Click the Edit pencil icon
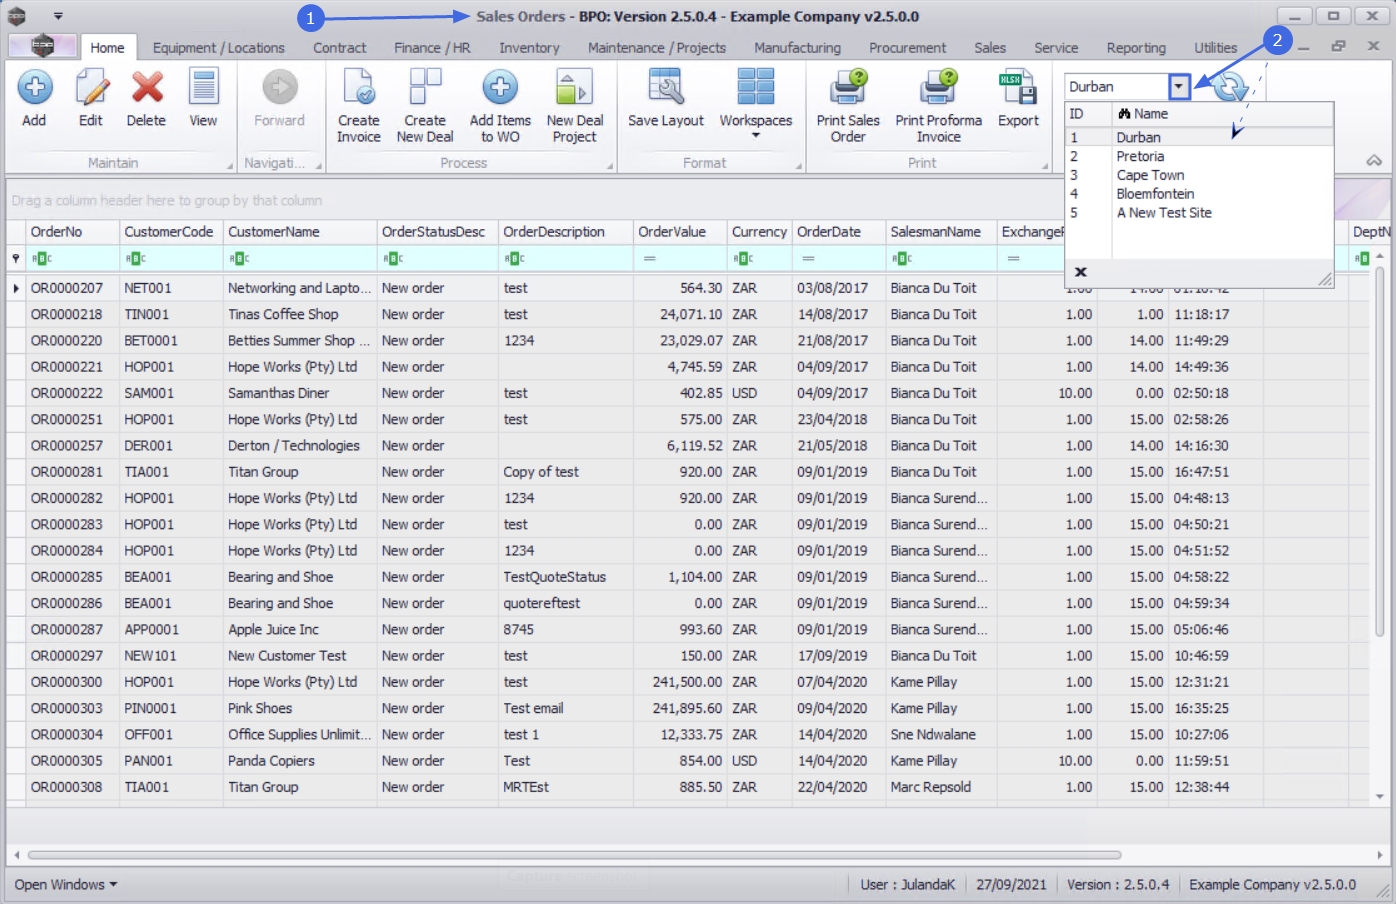The width and height of the screenshot is (1396, 904). (91, 88)
